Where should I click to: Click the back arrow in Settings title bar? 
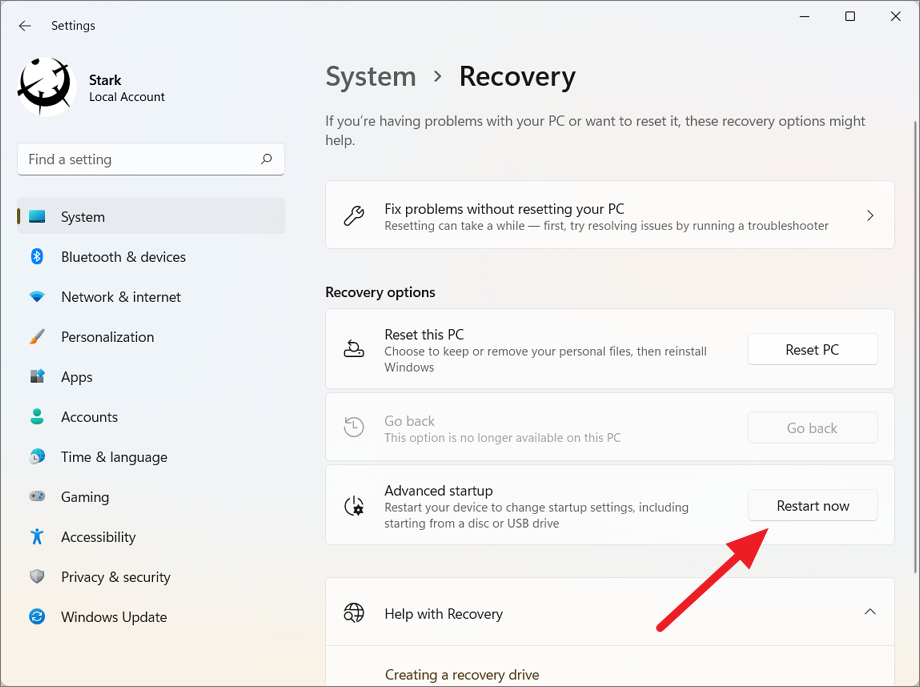(x=25, y=26)
